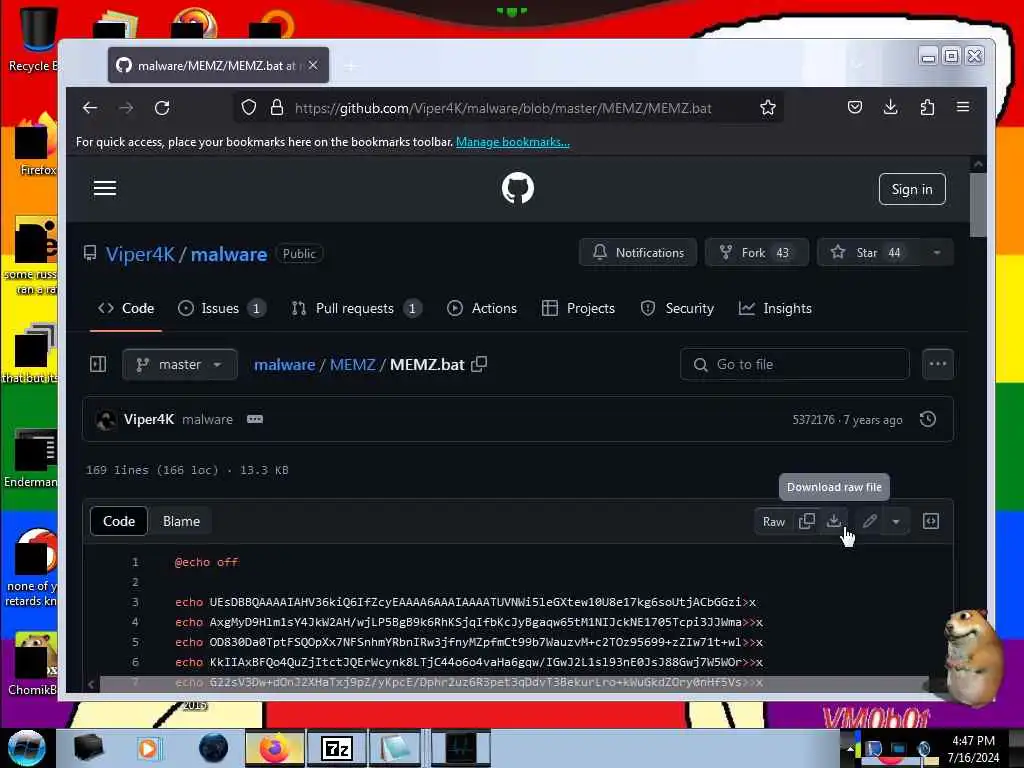
Task: Click the code horizontal scrollbar
Action: tap(514, 684)
